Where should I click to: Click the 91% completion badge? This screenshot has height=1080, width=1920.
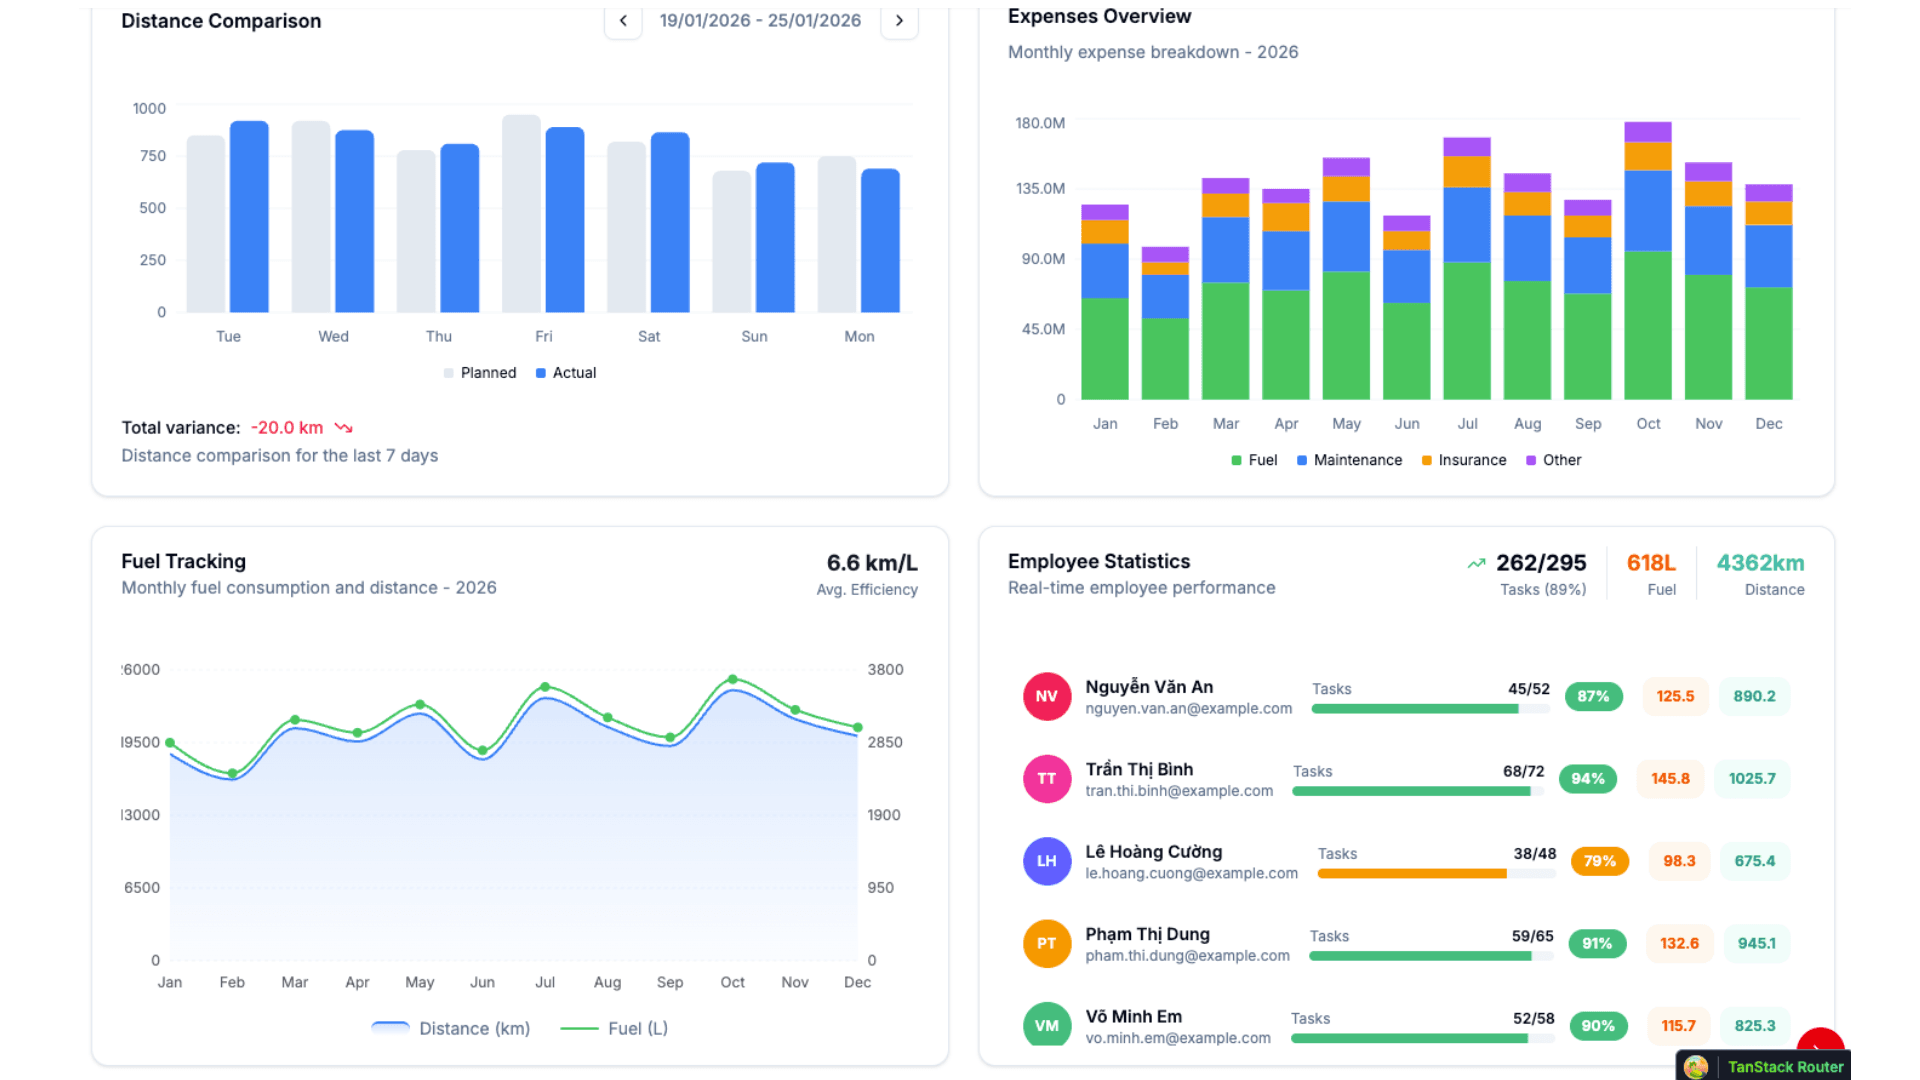[x=1597, y=944]
